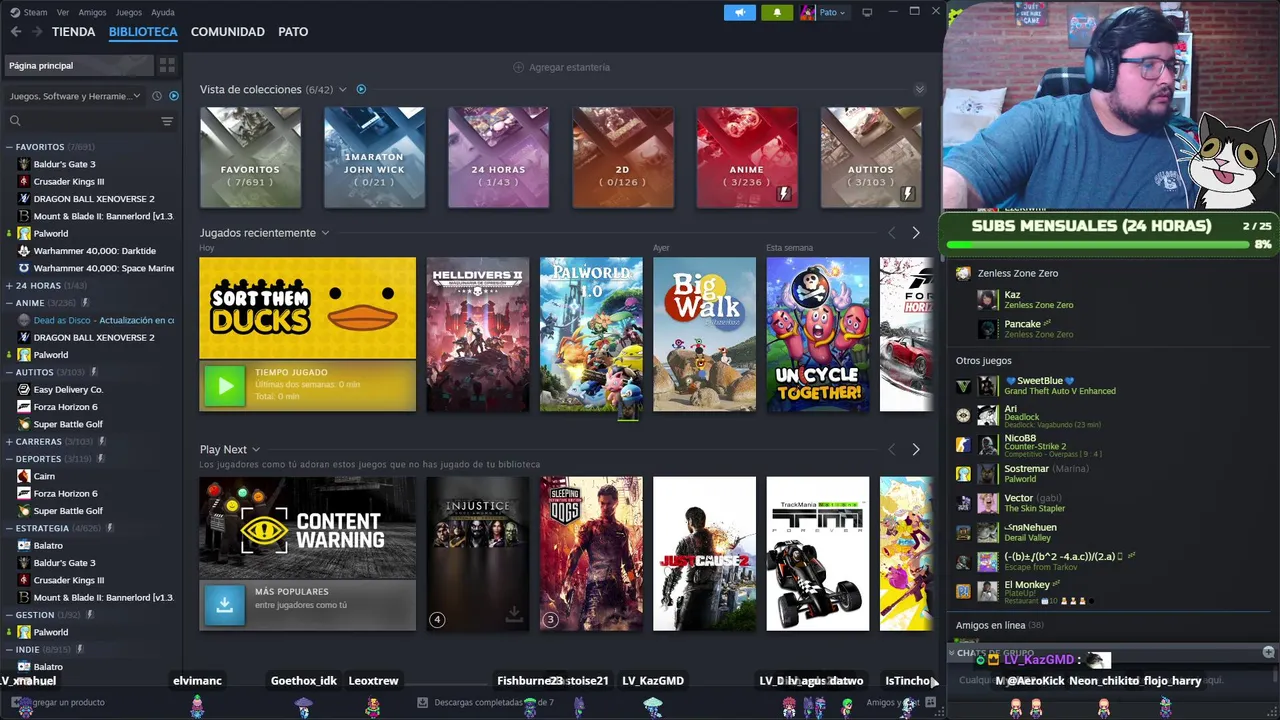Collapse the ESTRATEGIA category
The image size is (1280, 720).
tap(9, 528)
